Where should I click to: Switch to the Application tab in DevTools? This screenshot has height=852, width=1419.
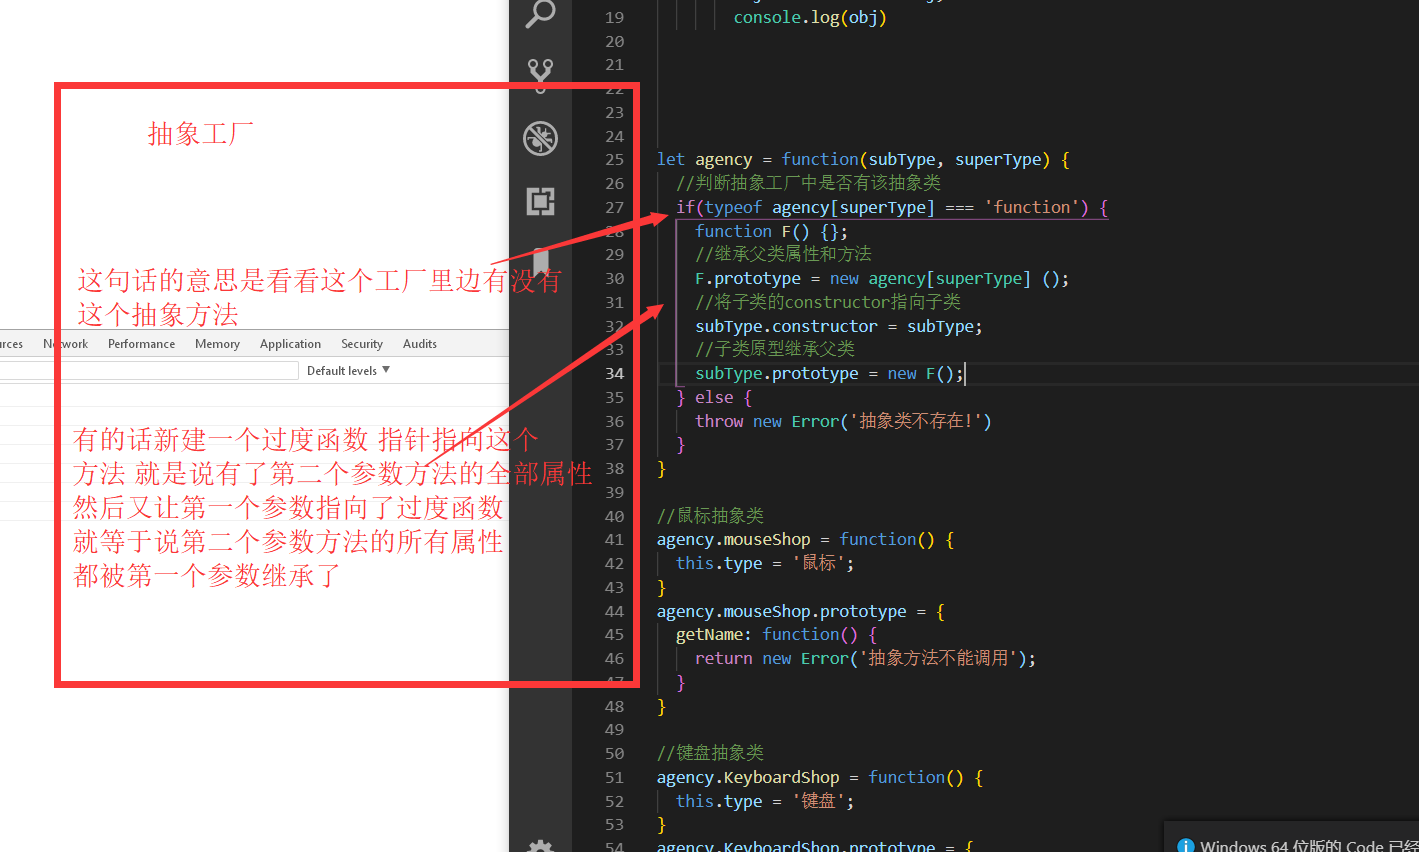click(x=290, y=344)
